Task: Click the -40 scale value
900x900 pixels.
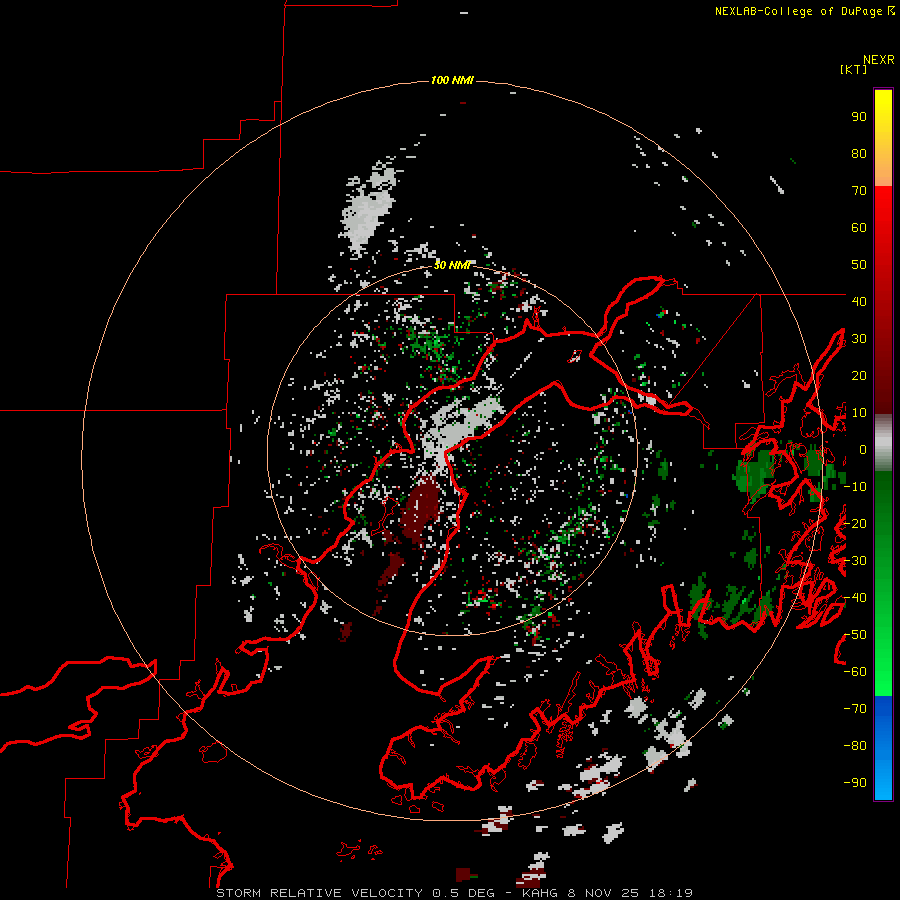Action: click(855, 598)
